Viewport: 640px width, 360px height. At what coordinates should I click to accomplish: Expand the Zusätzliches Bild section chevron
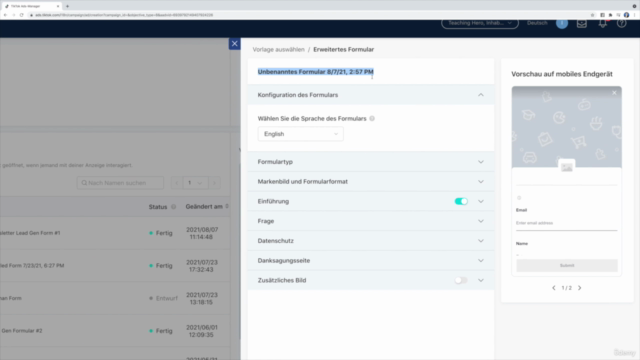click(481, 280)
